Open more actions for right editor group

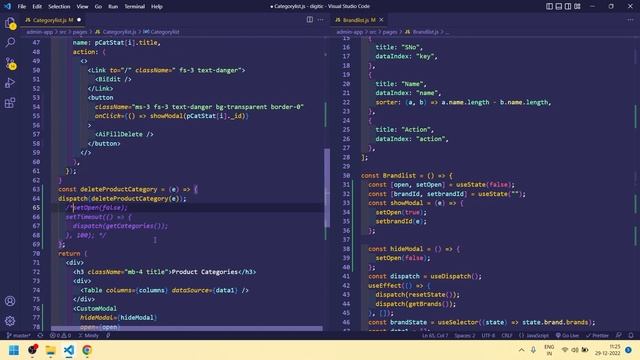[631, 20]
